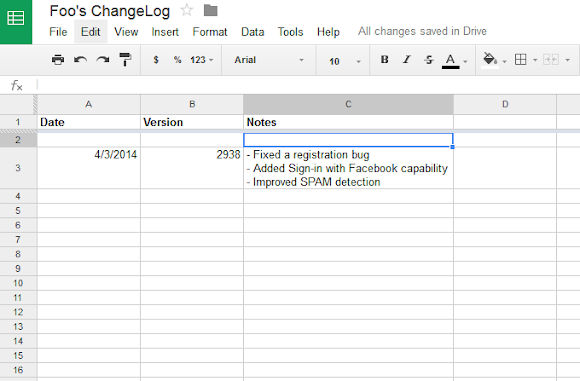The height and width of the screenshot is (381, 580).
Task: Click the Undo arrow
Action: click(x=80, y=60)
